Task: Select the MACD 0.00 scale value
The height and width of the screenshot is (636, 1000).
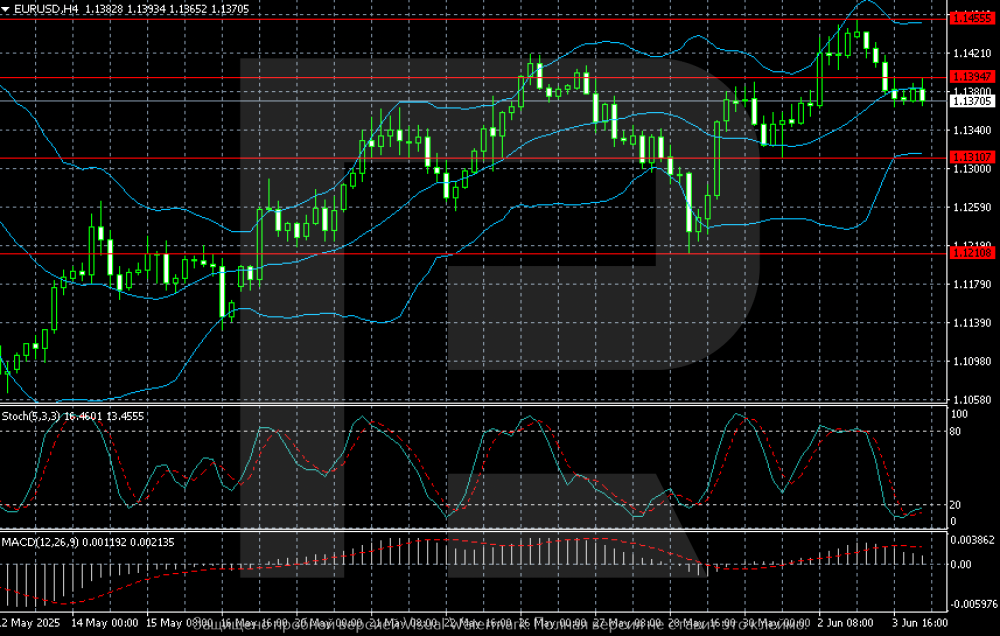Action: click(x=960, y=564)
